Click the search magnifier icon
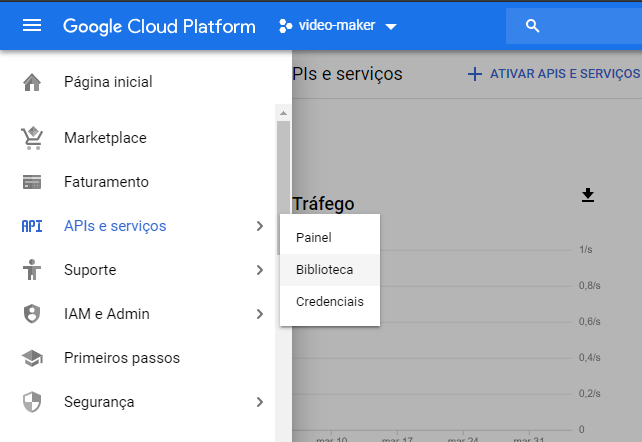 532,26
